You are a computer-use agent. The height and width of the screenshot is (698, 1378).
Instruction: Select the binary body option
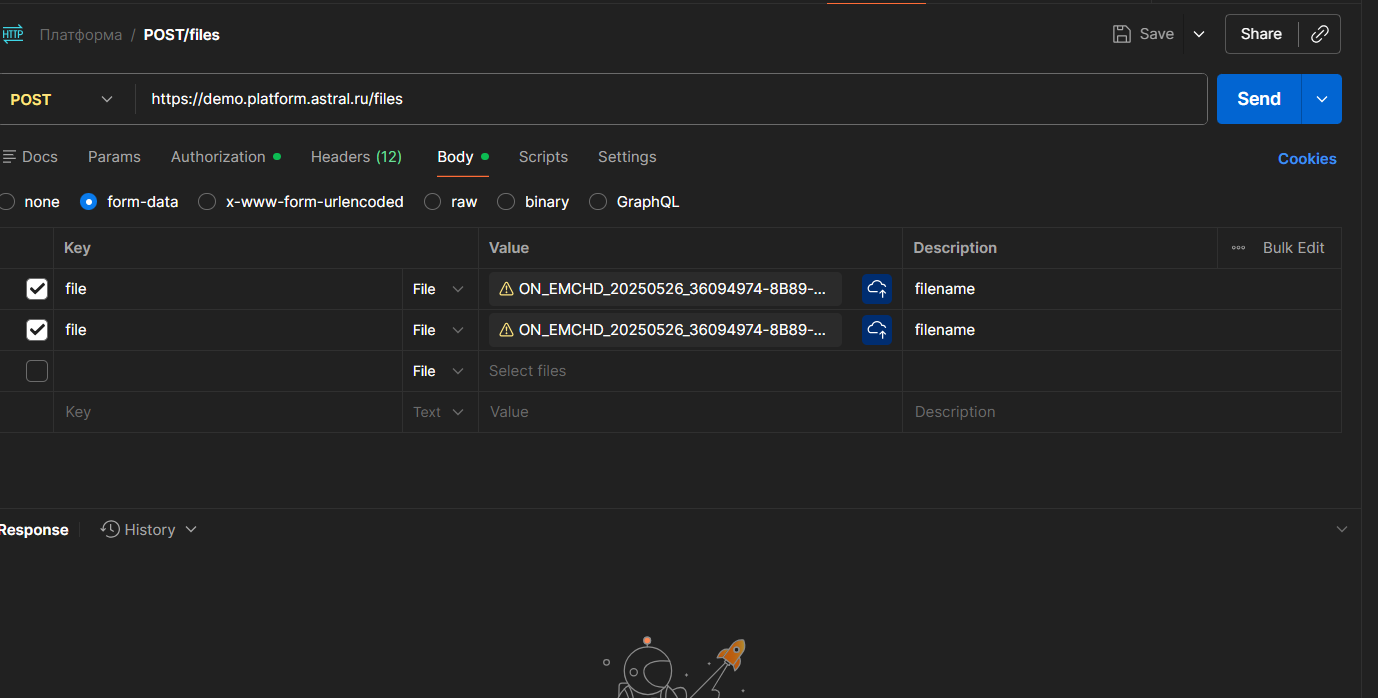[x=506, y=202]
